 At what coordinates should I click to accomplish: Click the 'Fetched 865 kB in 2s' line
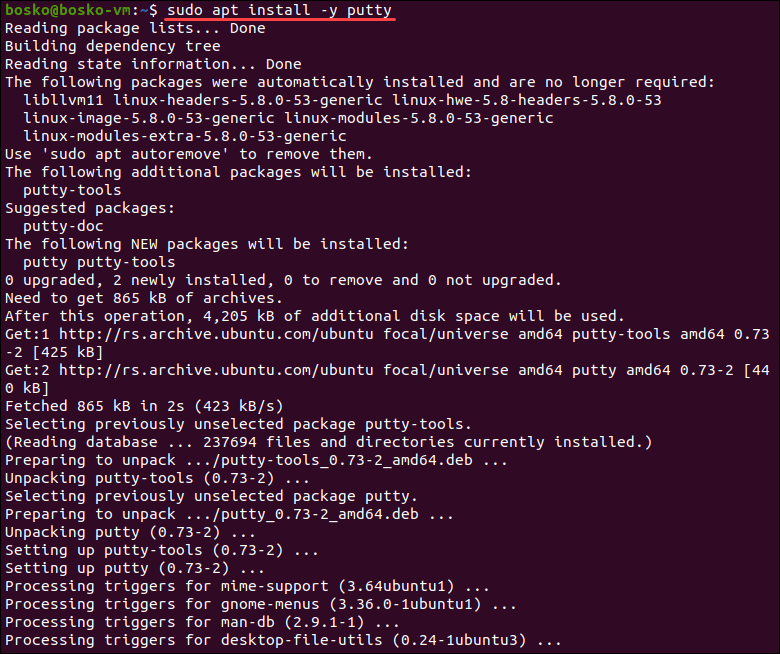144,406
